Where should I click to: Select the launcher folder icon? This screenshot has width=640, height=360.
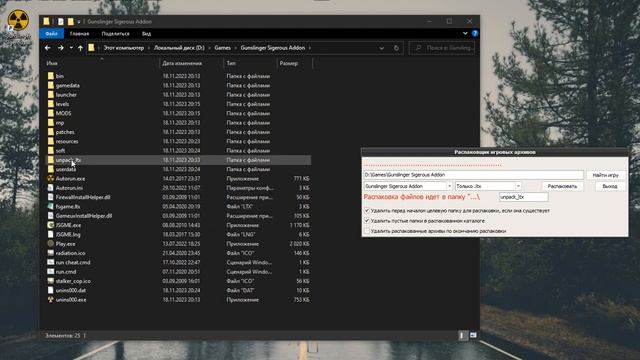(x=51, y=95)
